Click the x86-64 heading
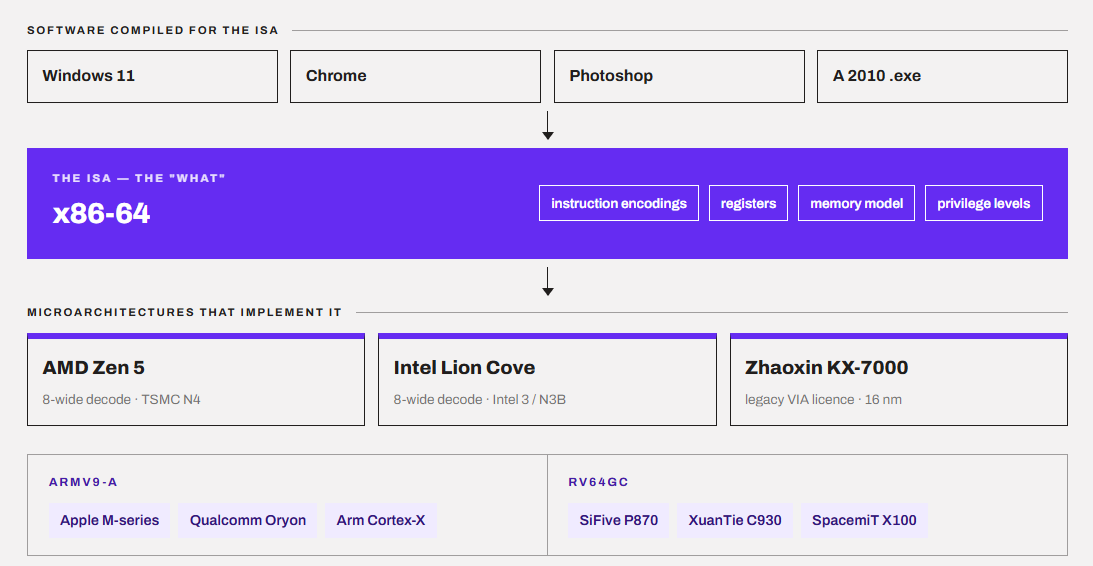This screenshot has height=566, width=1093. click(x=102, y=213)
